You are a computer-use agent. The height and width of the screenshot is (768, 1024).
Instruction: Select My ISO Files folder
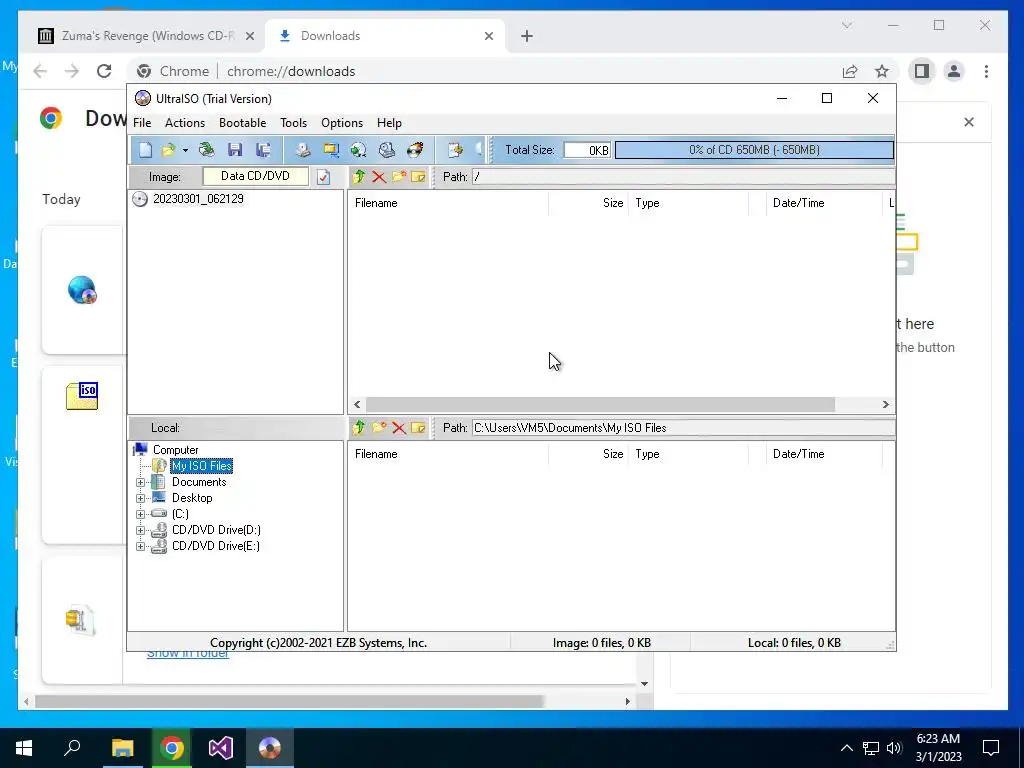coord(202,466)
